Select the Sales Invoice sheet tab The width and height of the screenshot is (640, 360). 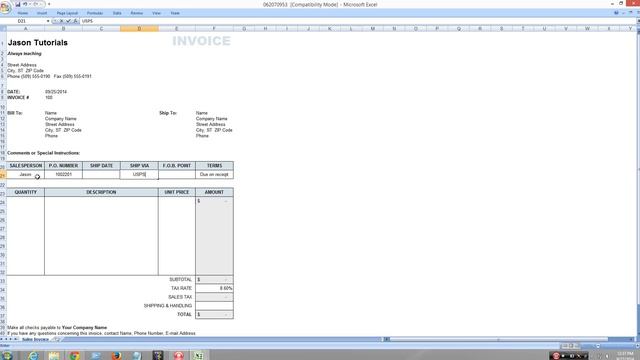point(35,340)
